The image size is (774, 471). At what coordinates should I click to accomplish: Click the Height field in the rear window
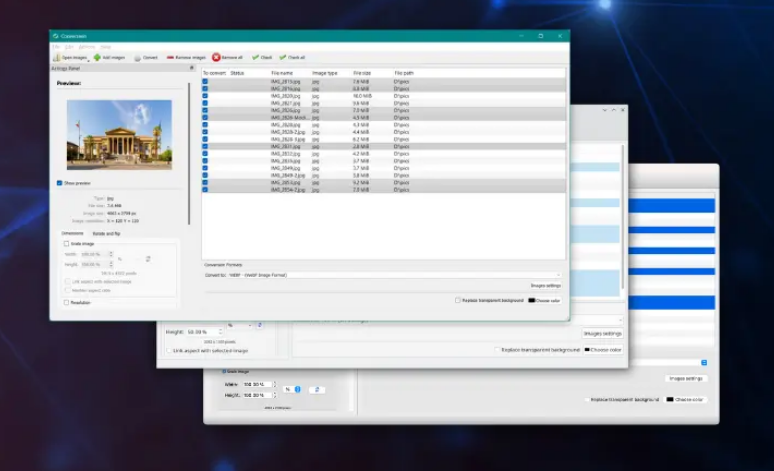257,395
